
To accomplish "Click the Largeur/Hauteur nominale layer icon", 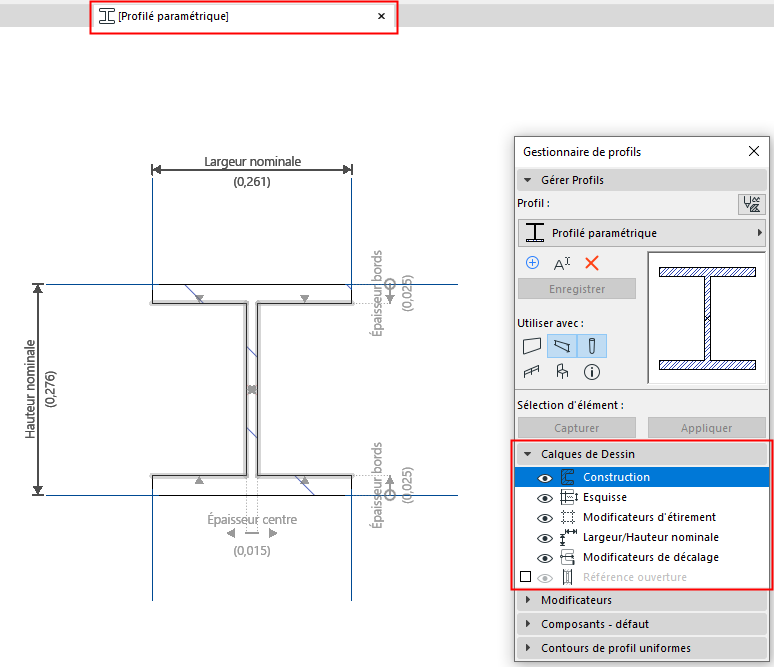I will tap(568, 537).
